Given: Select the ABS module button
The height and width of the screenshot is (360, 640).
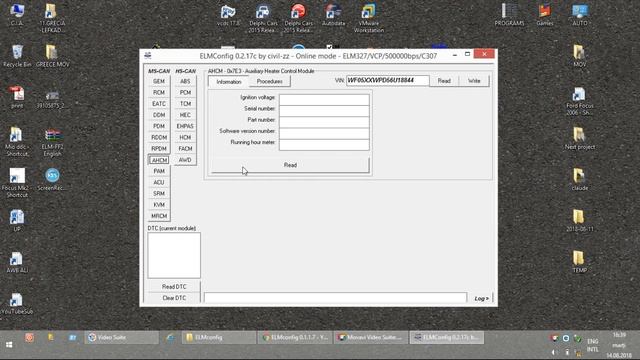Looking at the screenshot, I should (x=185, y=81).
